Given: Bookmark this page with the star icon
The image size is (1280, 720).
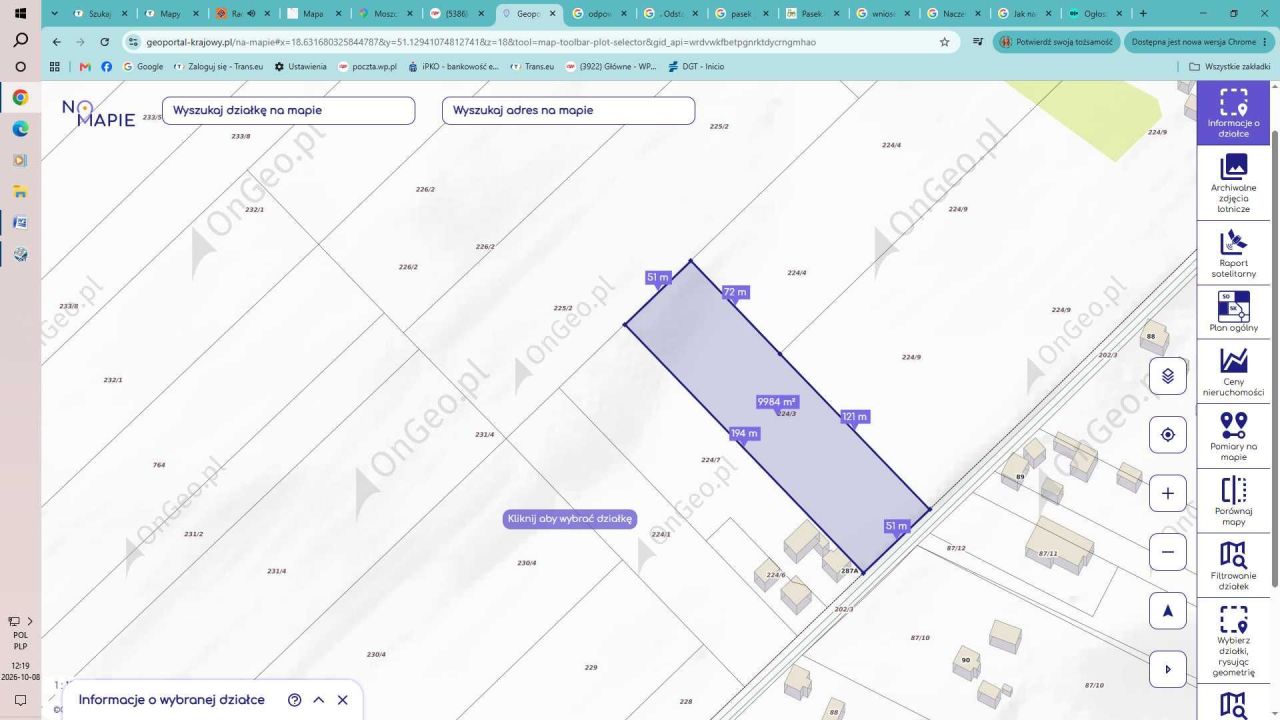Looking at the screenshot, I should pyautogui.click(x=944, y=42).
